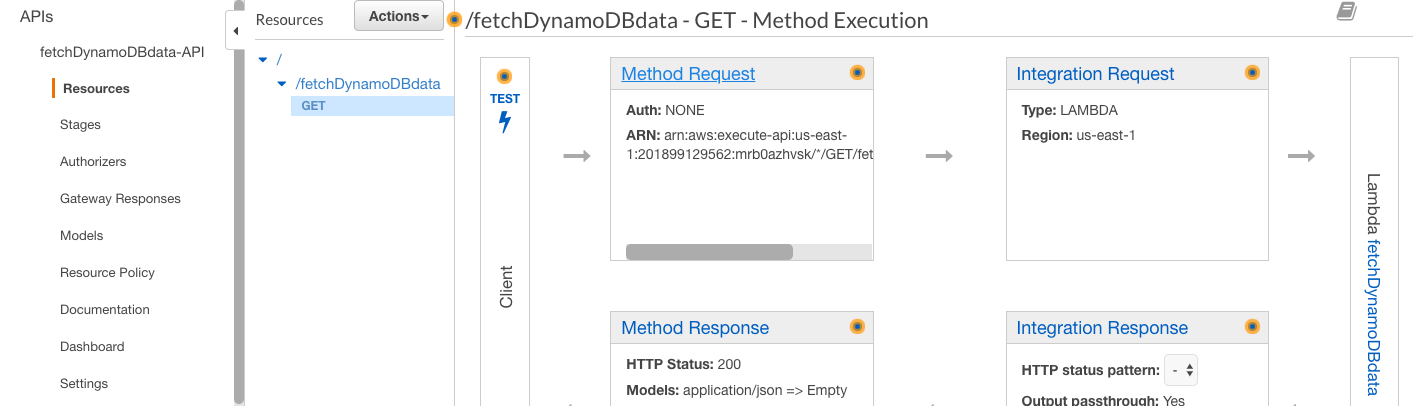This screenshot has width=1413, height=406.
Task: Collapse the sidebar with the arrow handle
Action: 236,31
